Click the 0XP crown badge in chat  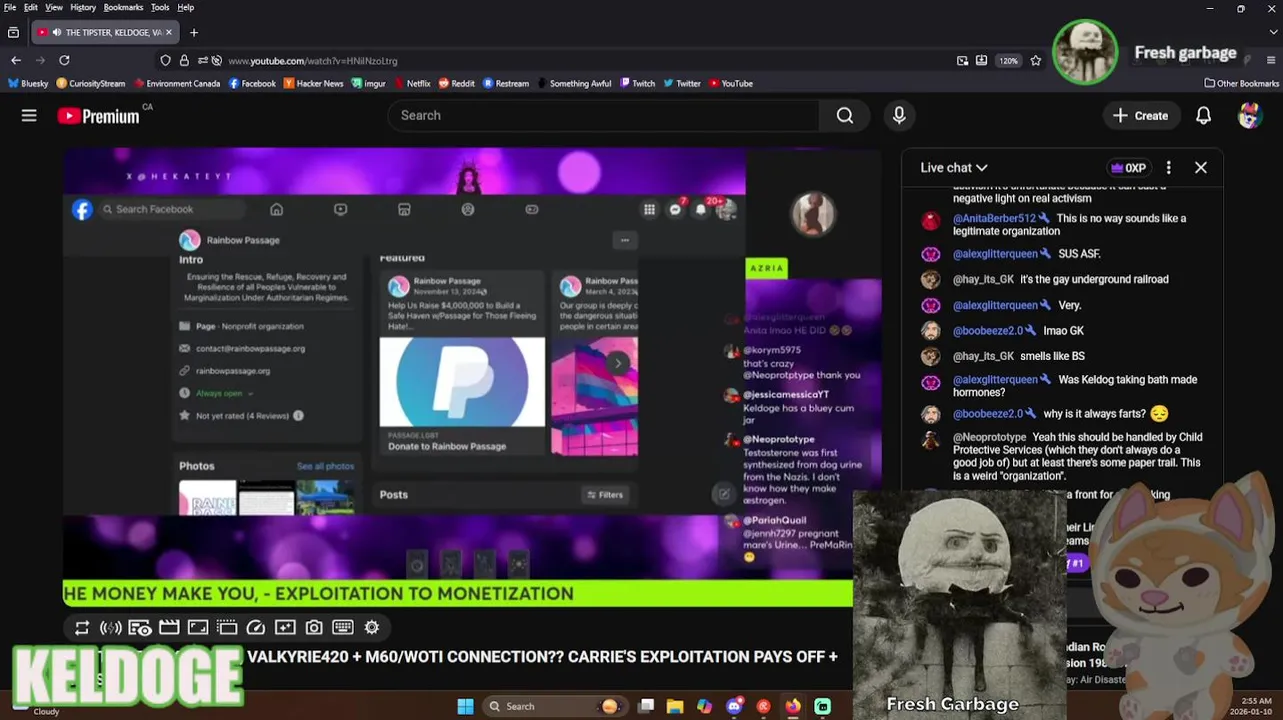click(x=1127, y=168)
